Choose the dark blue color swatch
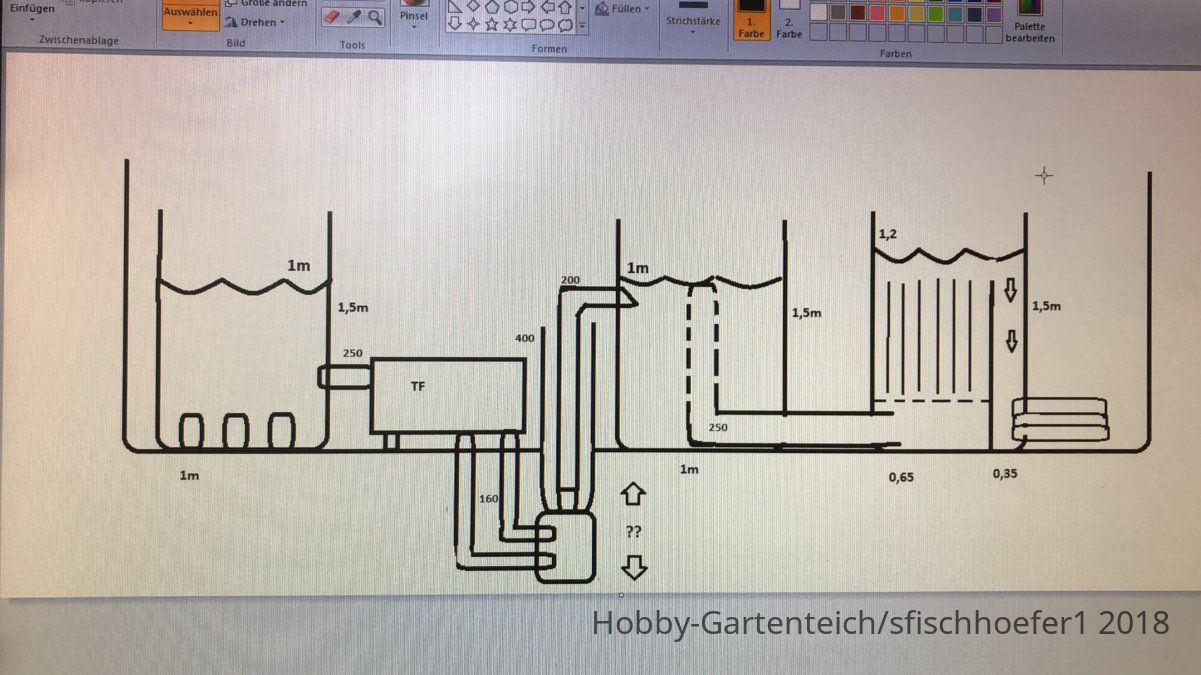Viewport: 1201px width, 675px height. coord(973,13)
